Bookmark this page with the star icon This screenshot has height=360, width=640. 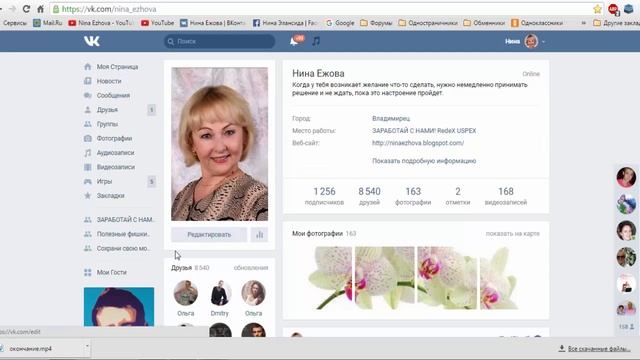598,9
